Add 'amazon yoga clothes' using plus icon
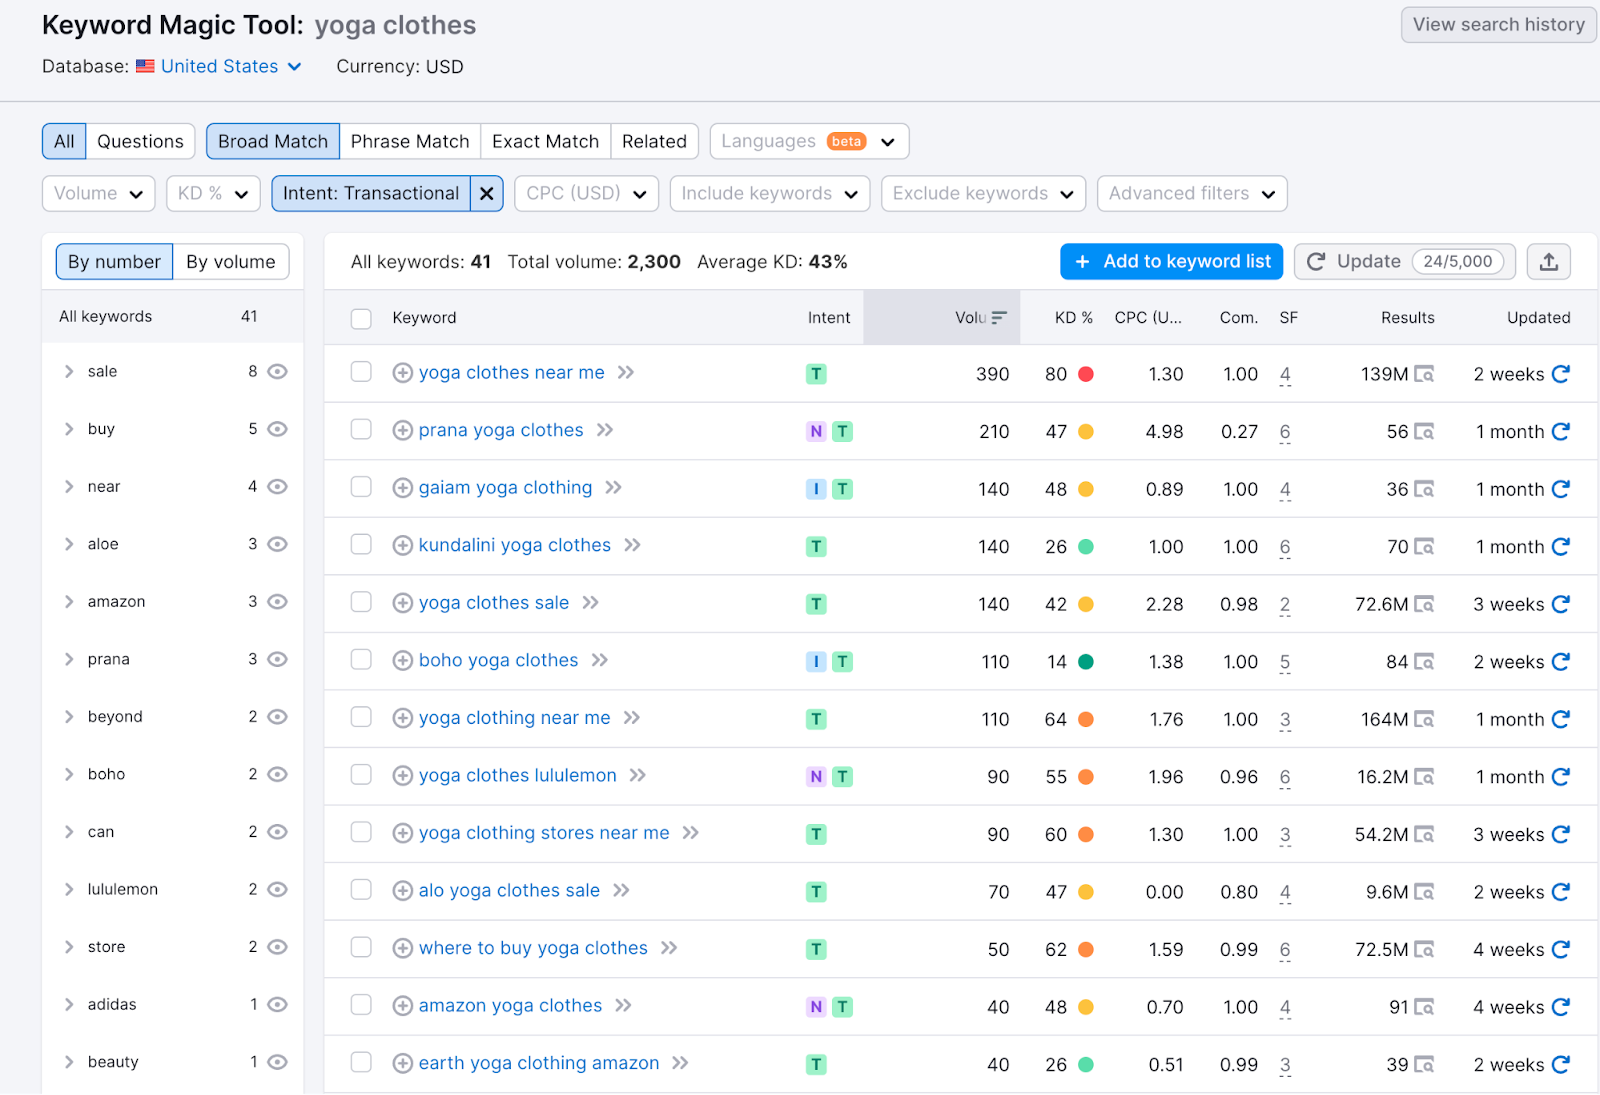 click(402, 1006)
